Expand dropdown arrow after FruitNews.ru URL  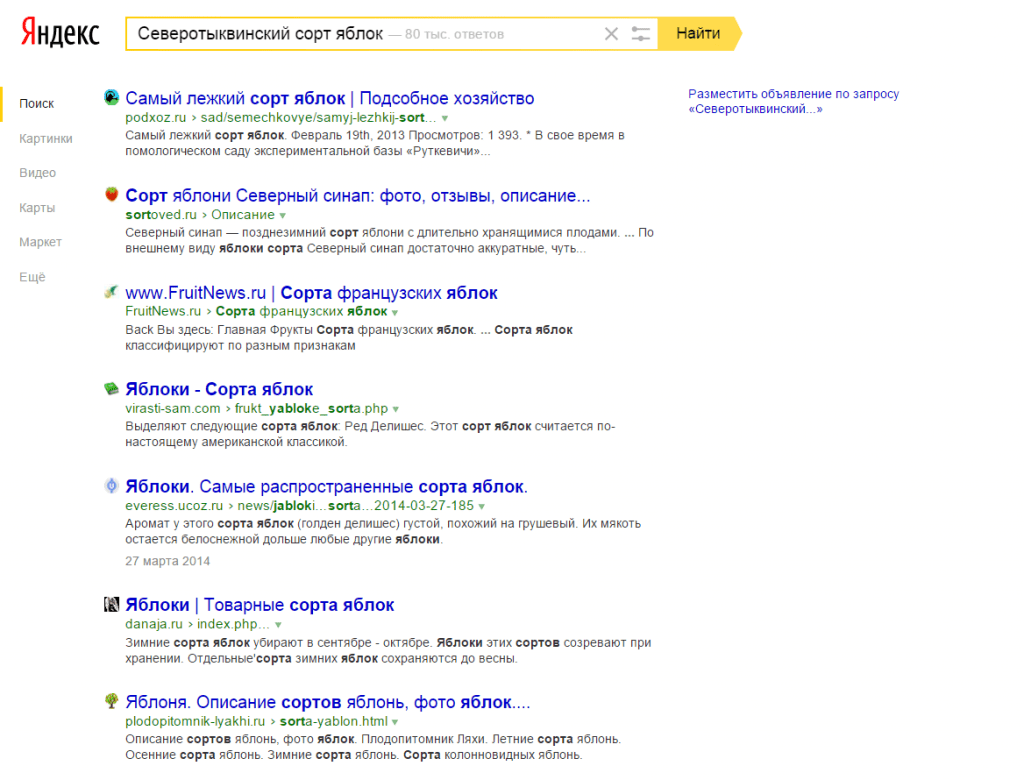click(x=394, y=312)
